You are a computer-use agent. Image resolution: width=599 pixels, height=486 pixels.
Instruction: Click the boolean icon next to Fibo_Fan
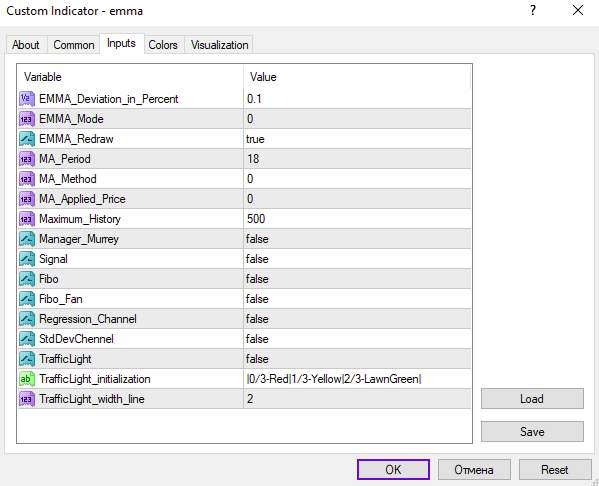(27, 299)
